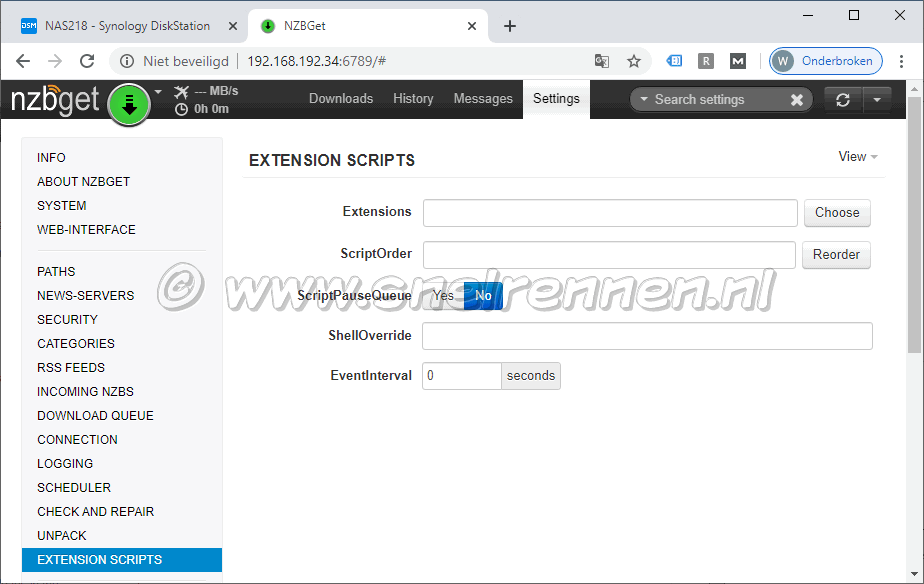Viewport: 924px width, 584px height.
Task: Switch to the History tab
Action: click(x=413, y=98)
